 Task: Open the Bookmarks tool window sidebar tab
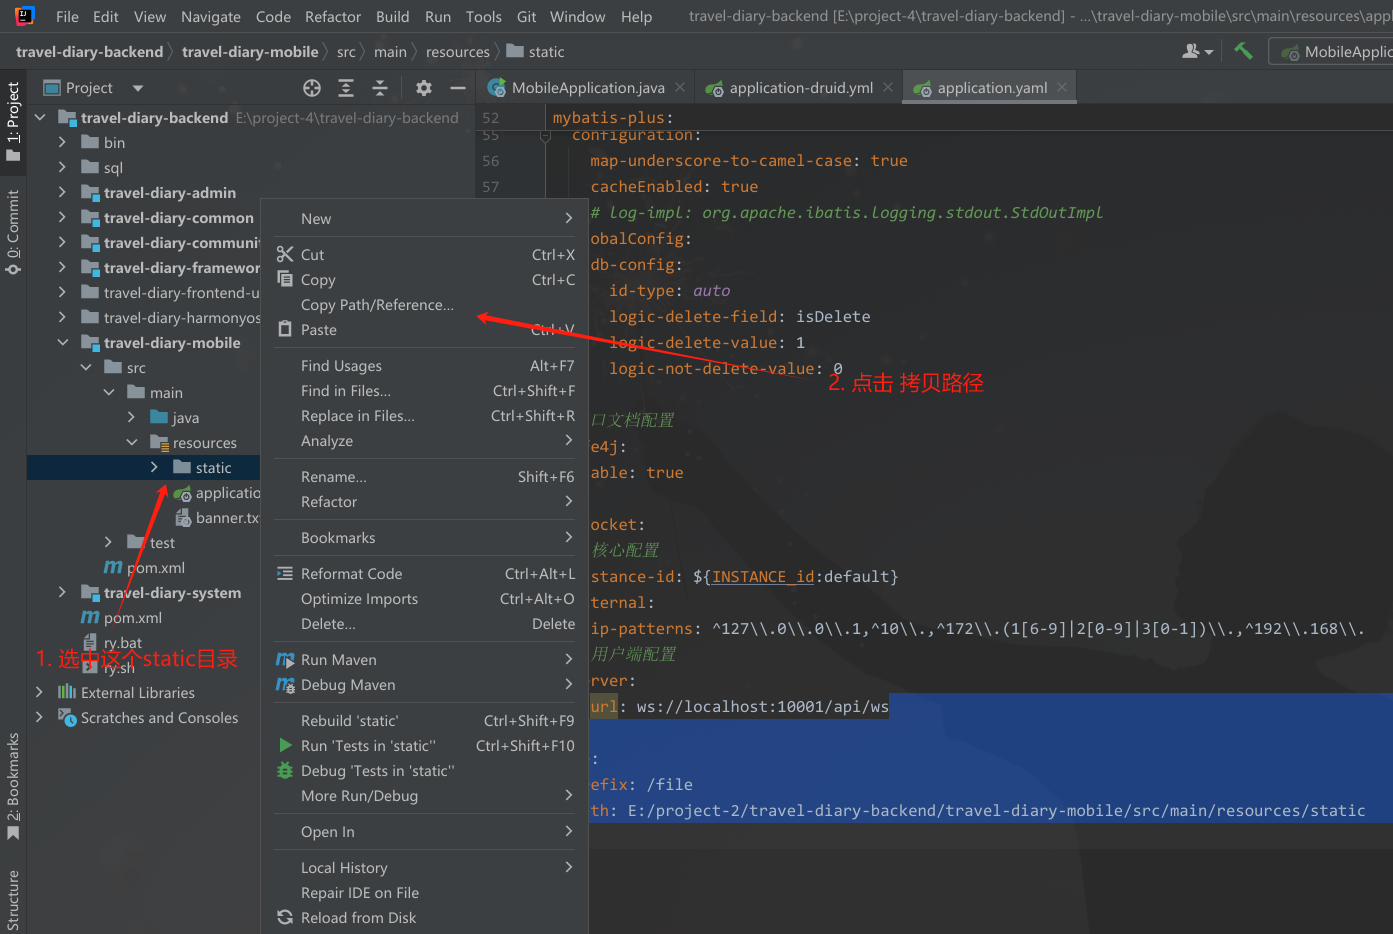pyautogui.click(x=13, y=787)
